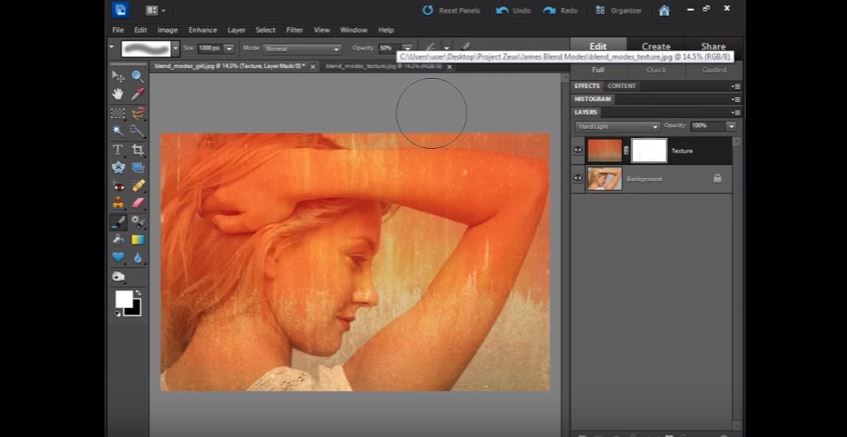
Task: Select the Zoom tool
Action: (x=137, y=76)
